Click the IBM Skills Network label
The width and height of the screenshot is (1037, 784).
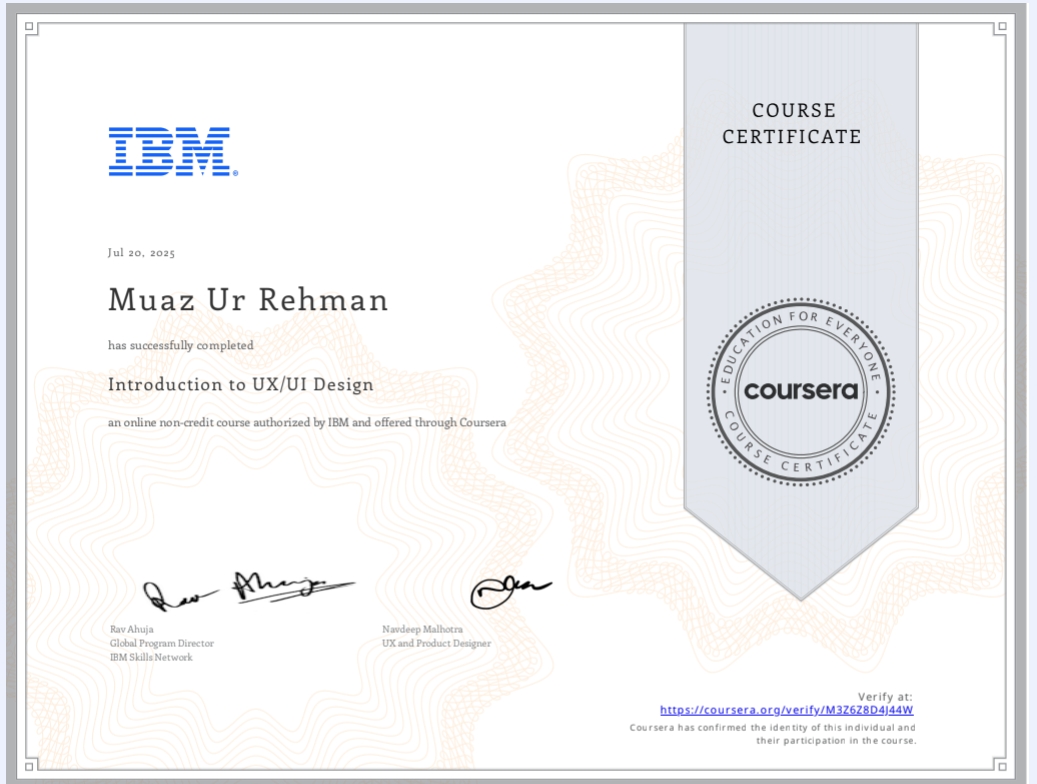pyautogui.click(x=152, y=657)
